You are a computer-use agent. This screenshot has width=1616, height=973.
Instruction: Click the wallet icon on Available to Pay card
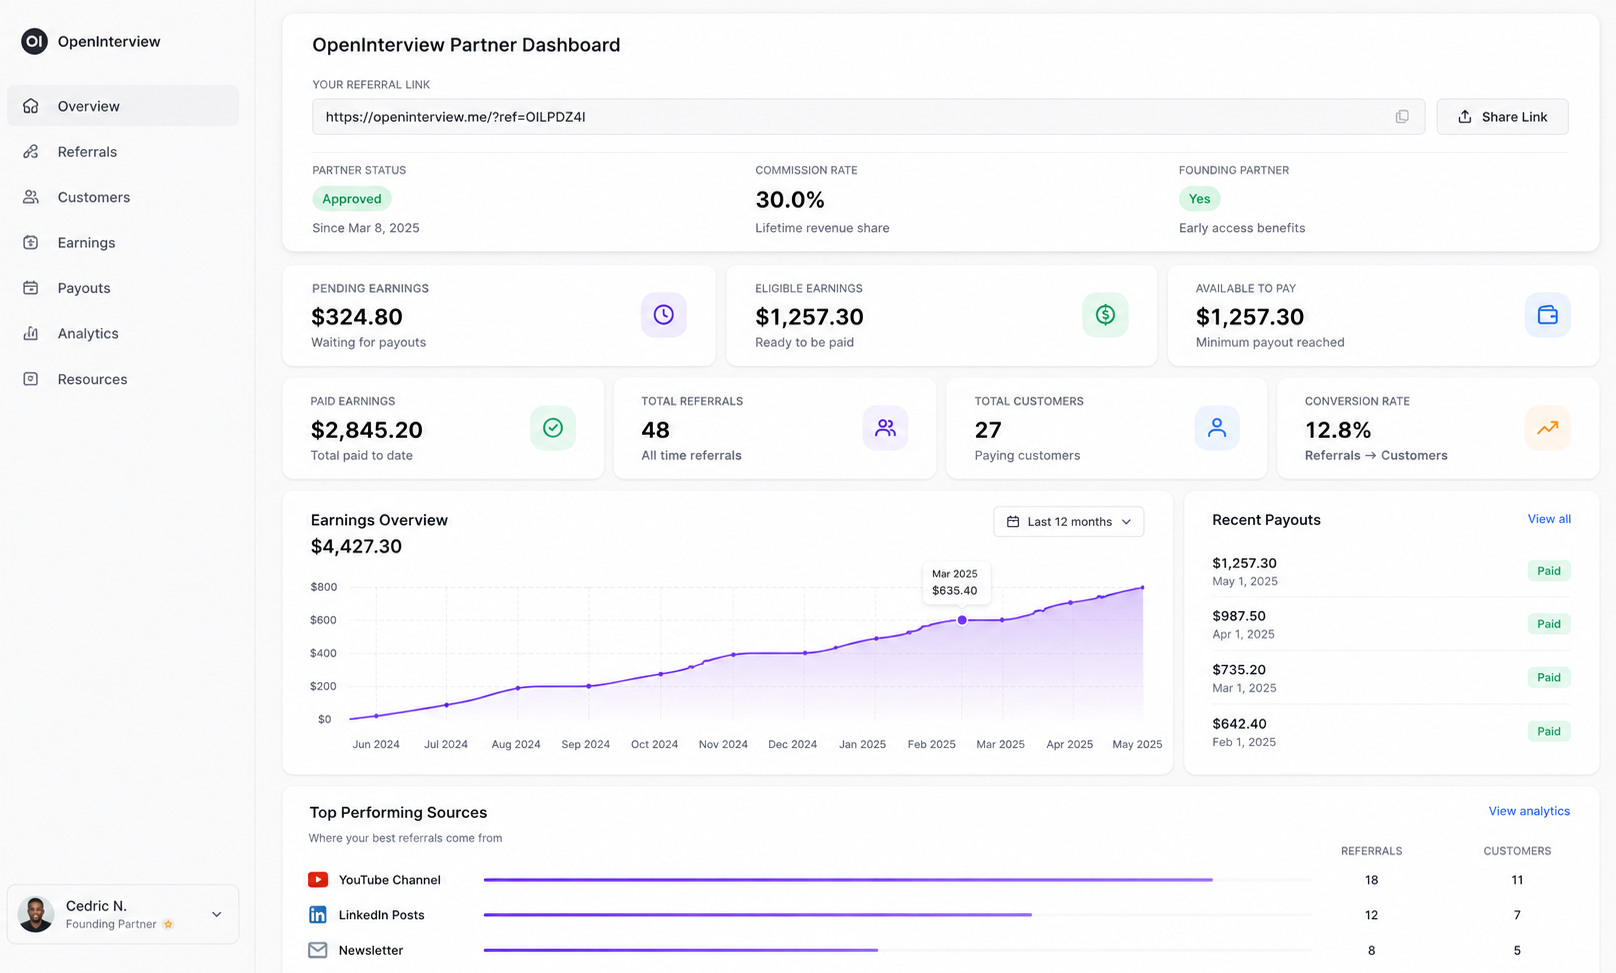1548,315
